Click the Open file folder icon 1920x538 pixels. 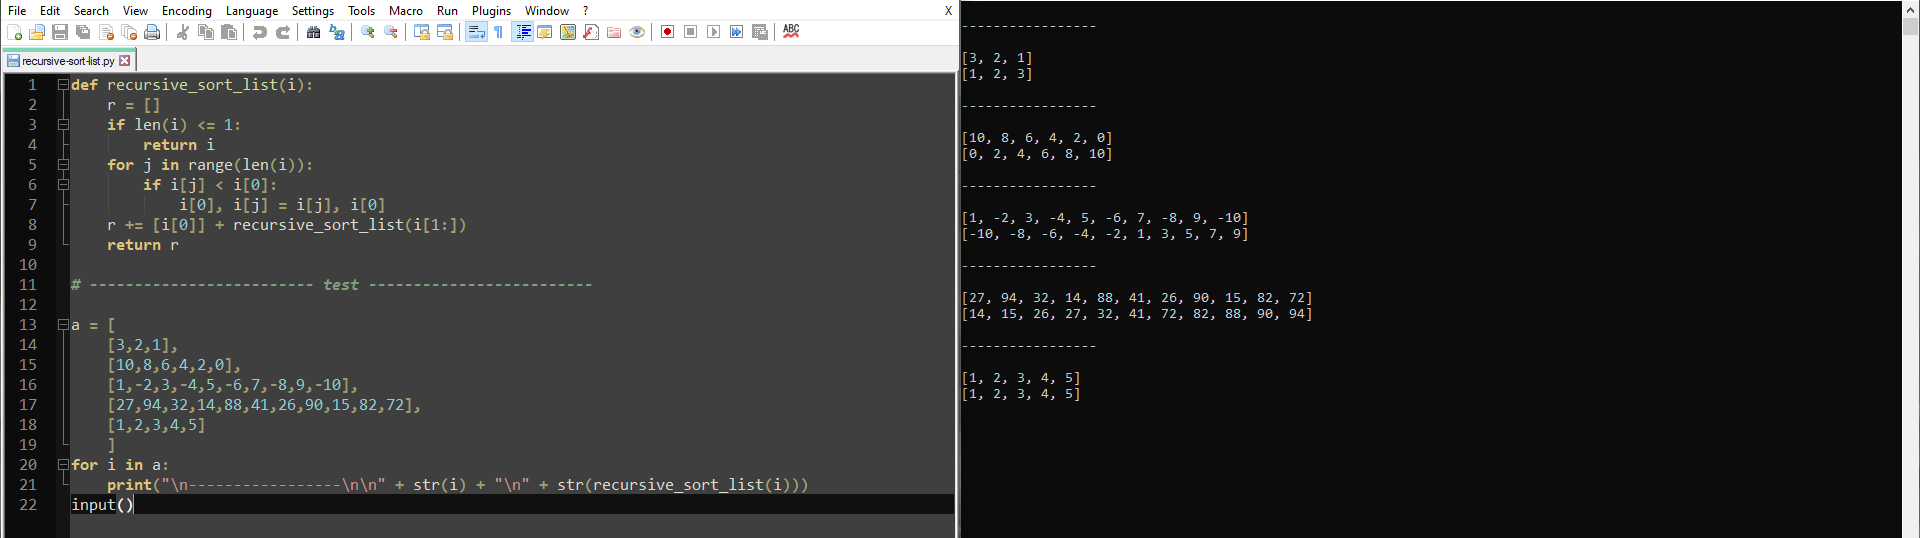pyautogui.click(x=37, y=32)
